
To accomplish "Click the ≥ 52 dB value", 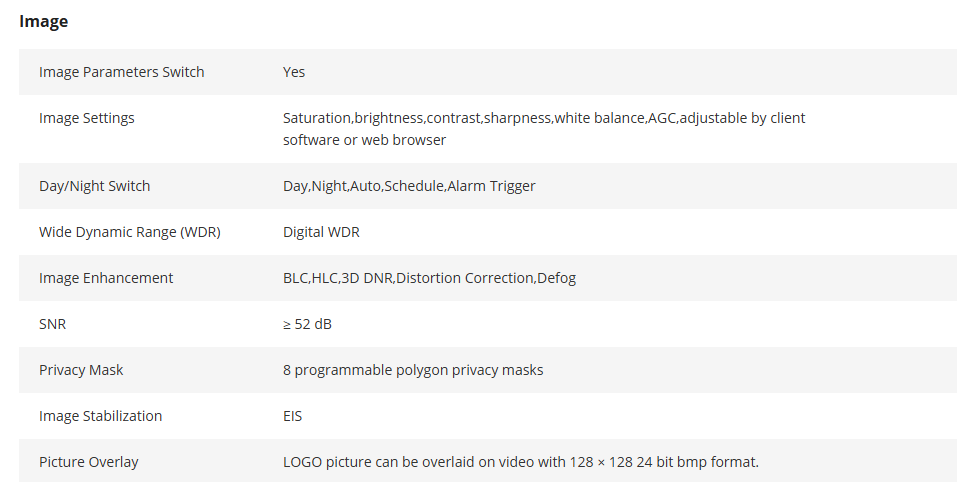I will [x=307, y=324].
